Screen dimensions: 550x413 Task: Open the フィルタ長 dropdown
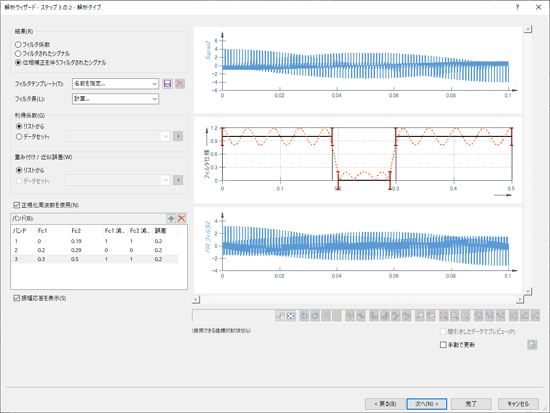click(x=115, y=99)
